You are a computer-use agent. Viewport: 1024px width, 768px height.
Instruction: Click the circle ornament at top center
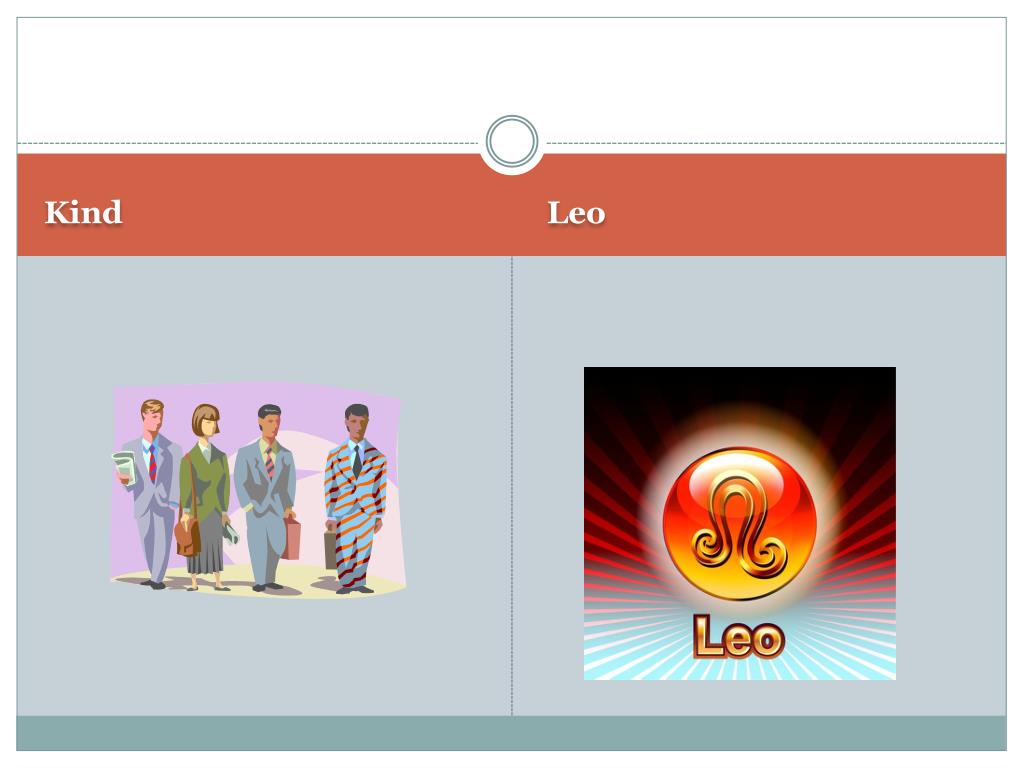click(512, 142)
